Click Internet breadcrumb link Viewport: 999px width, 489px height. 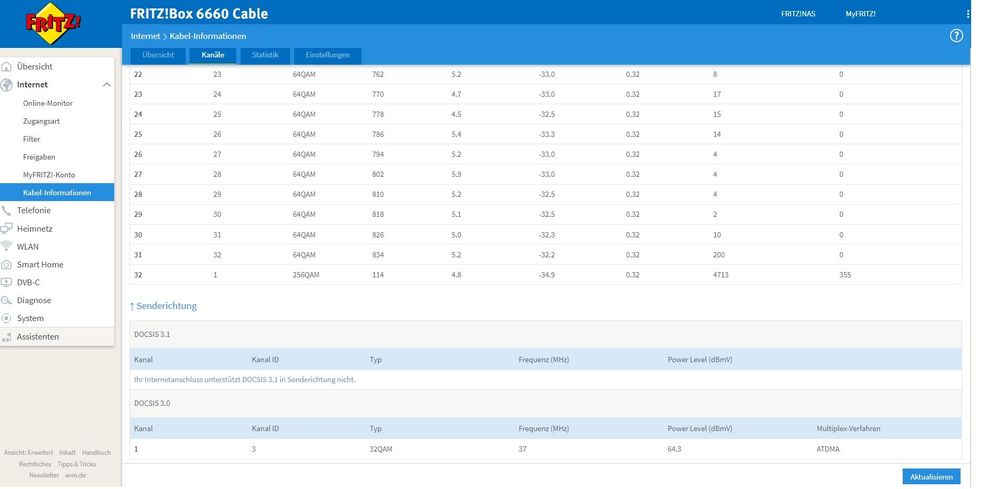(x=145, y=36)
